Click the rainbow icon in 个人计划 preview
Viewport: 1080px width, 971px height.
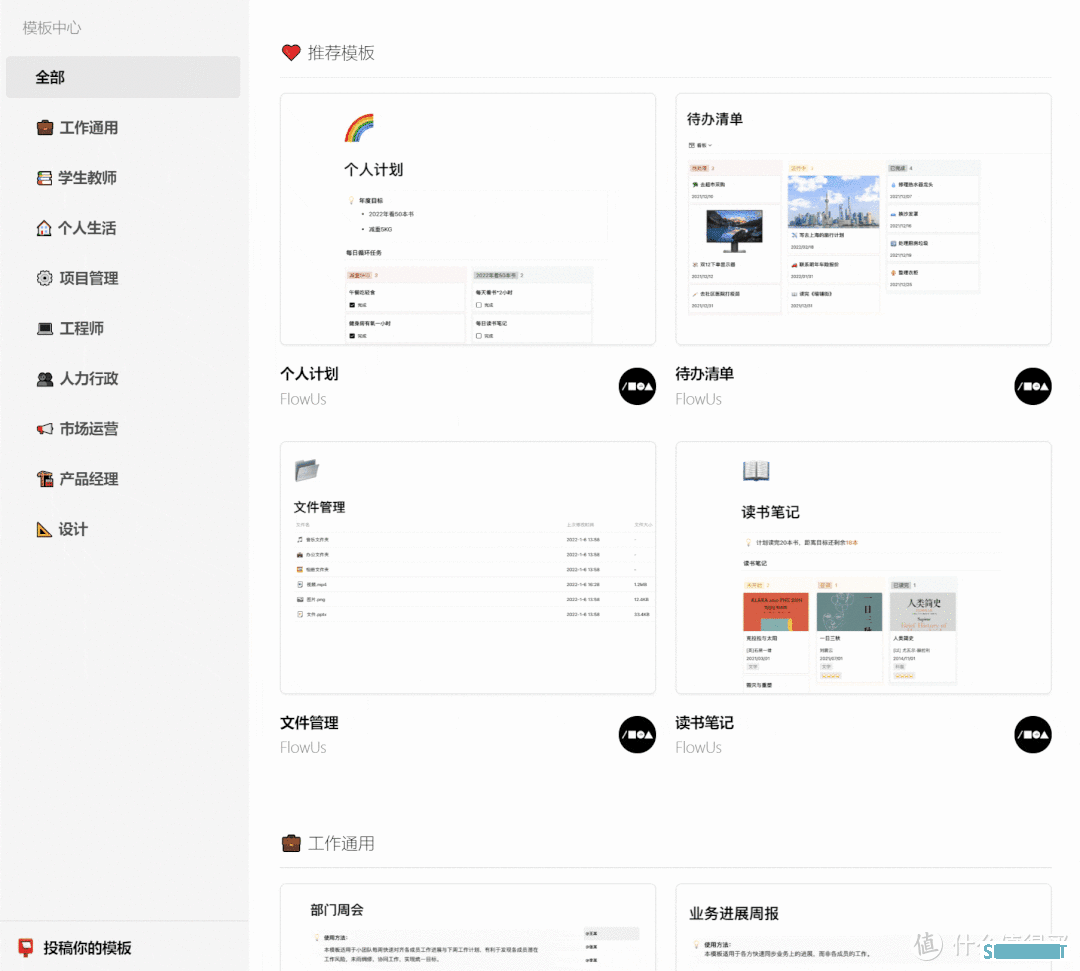click(359, 128)
